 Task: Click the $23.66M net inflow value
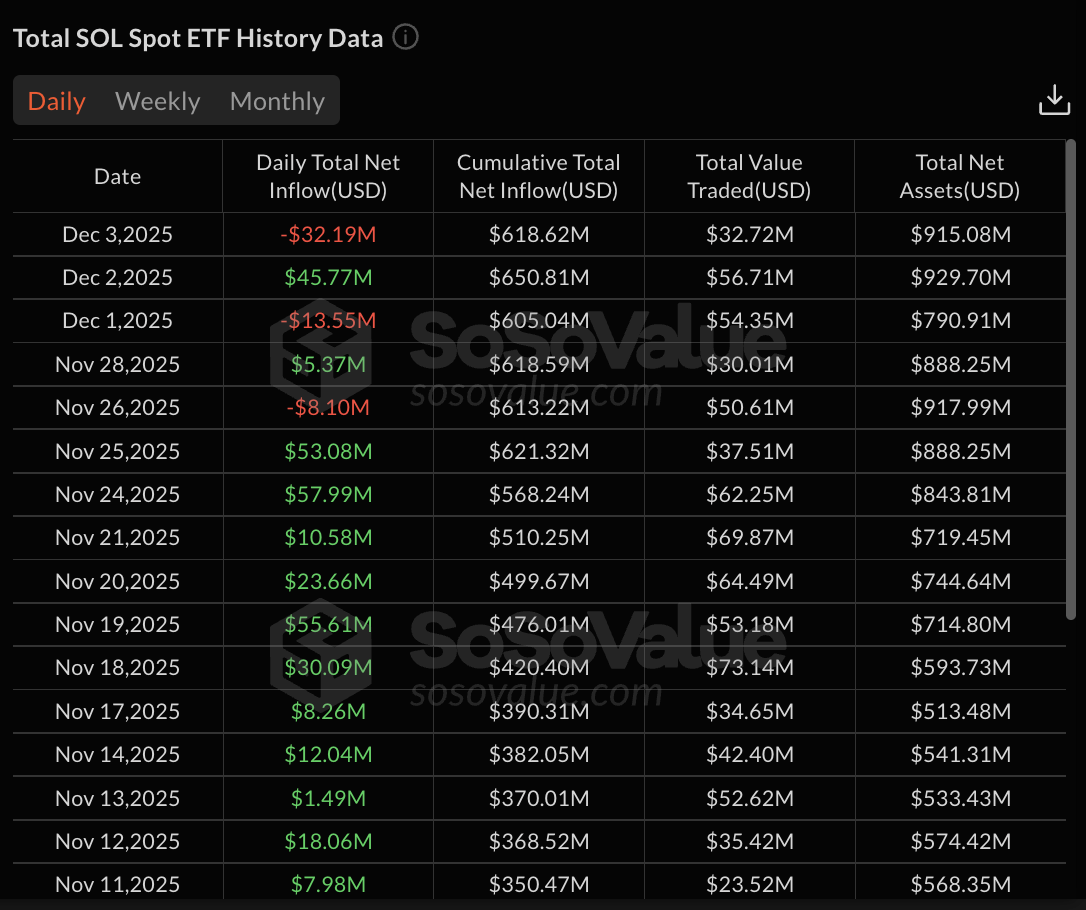coord(328,581)
